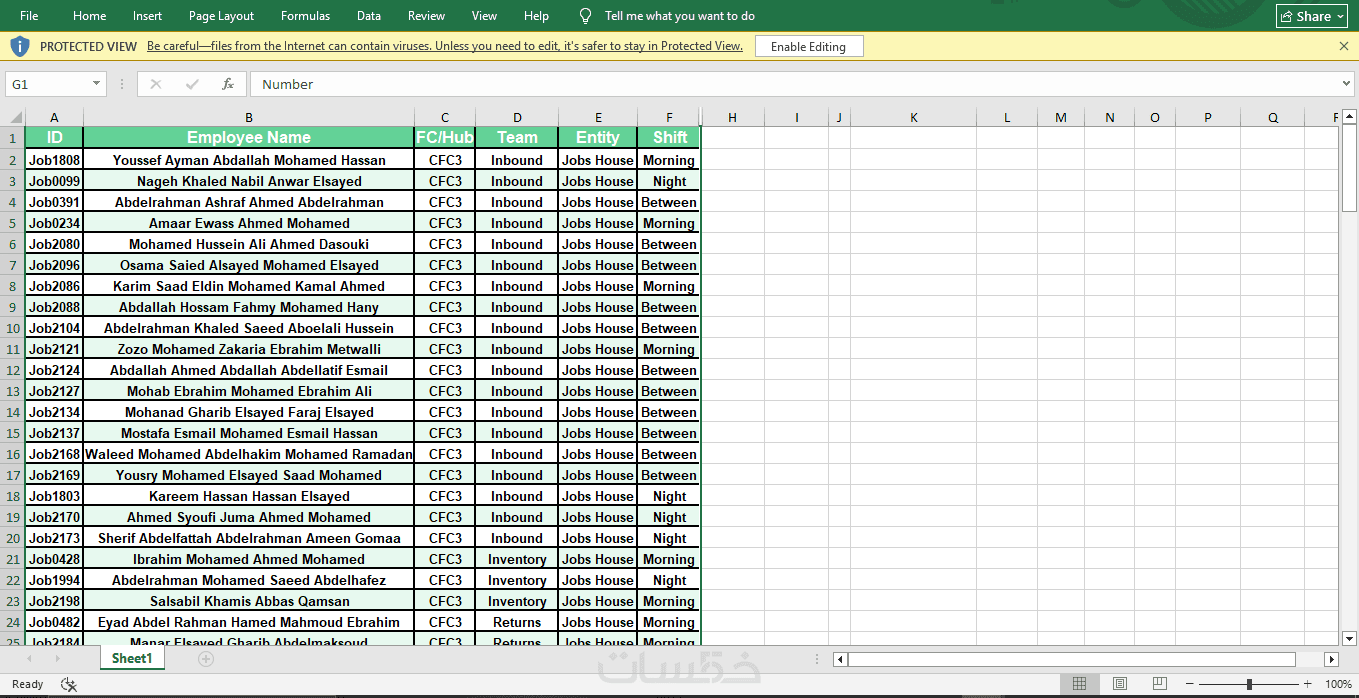Click the zoom slider handle
Screen dimensions: 1359x698
point(1249,684)
